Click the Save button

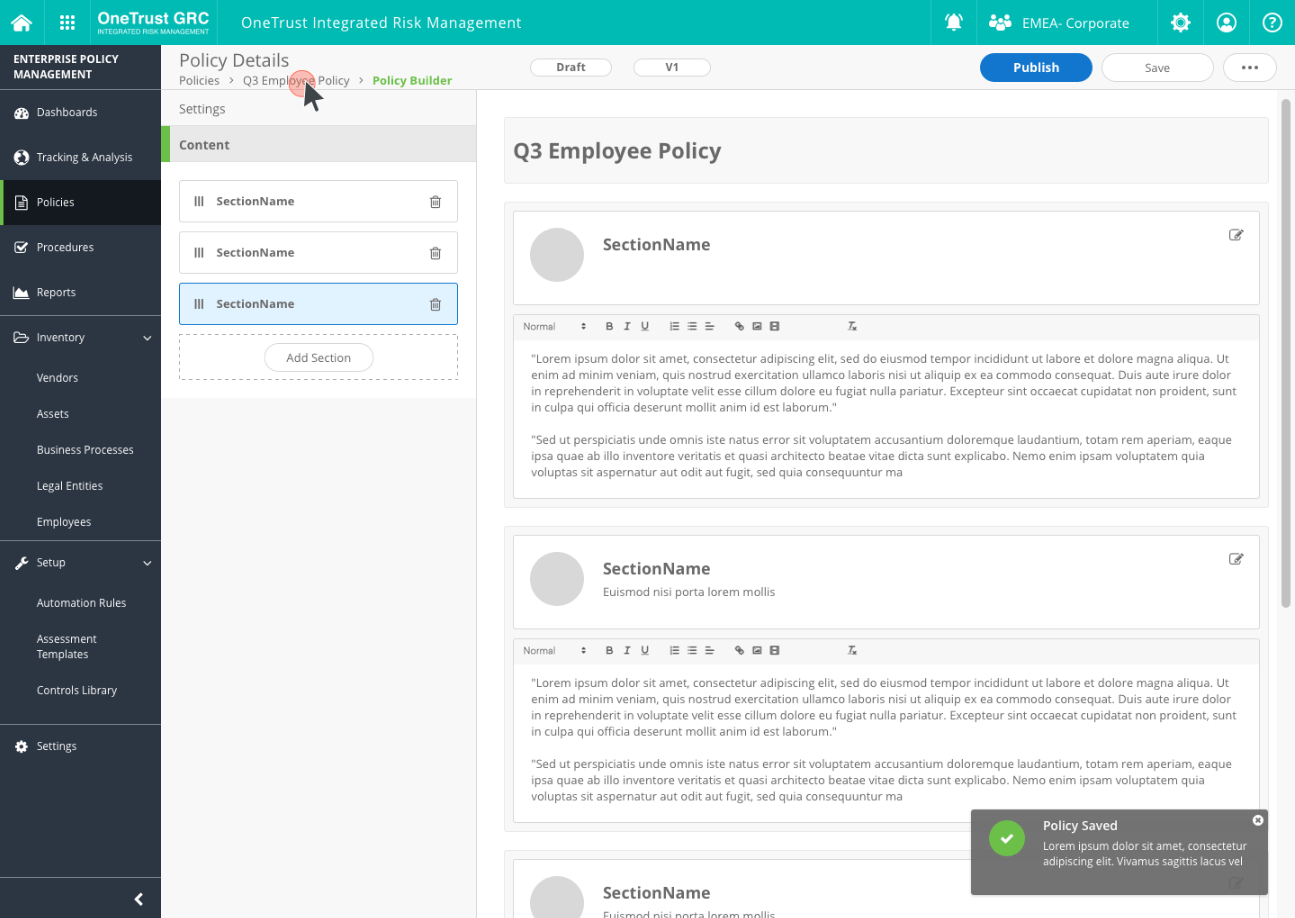1157,67
